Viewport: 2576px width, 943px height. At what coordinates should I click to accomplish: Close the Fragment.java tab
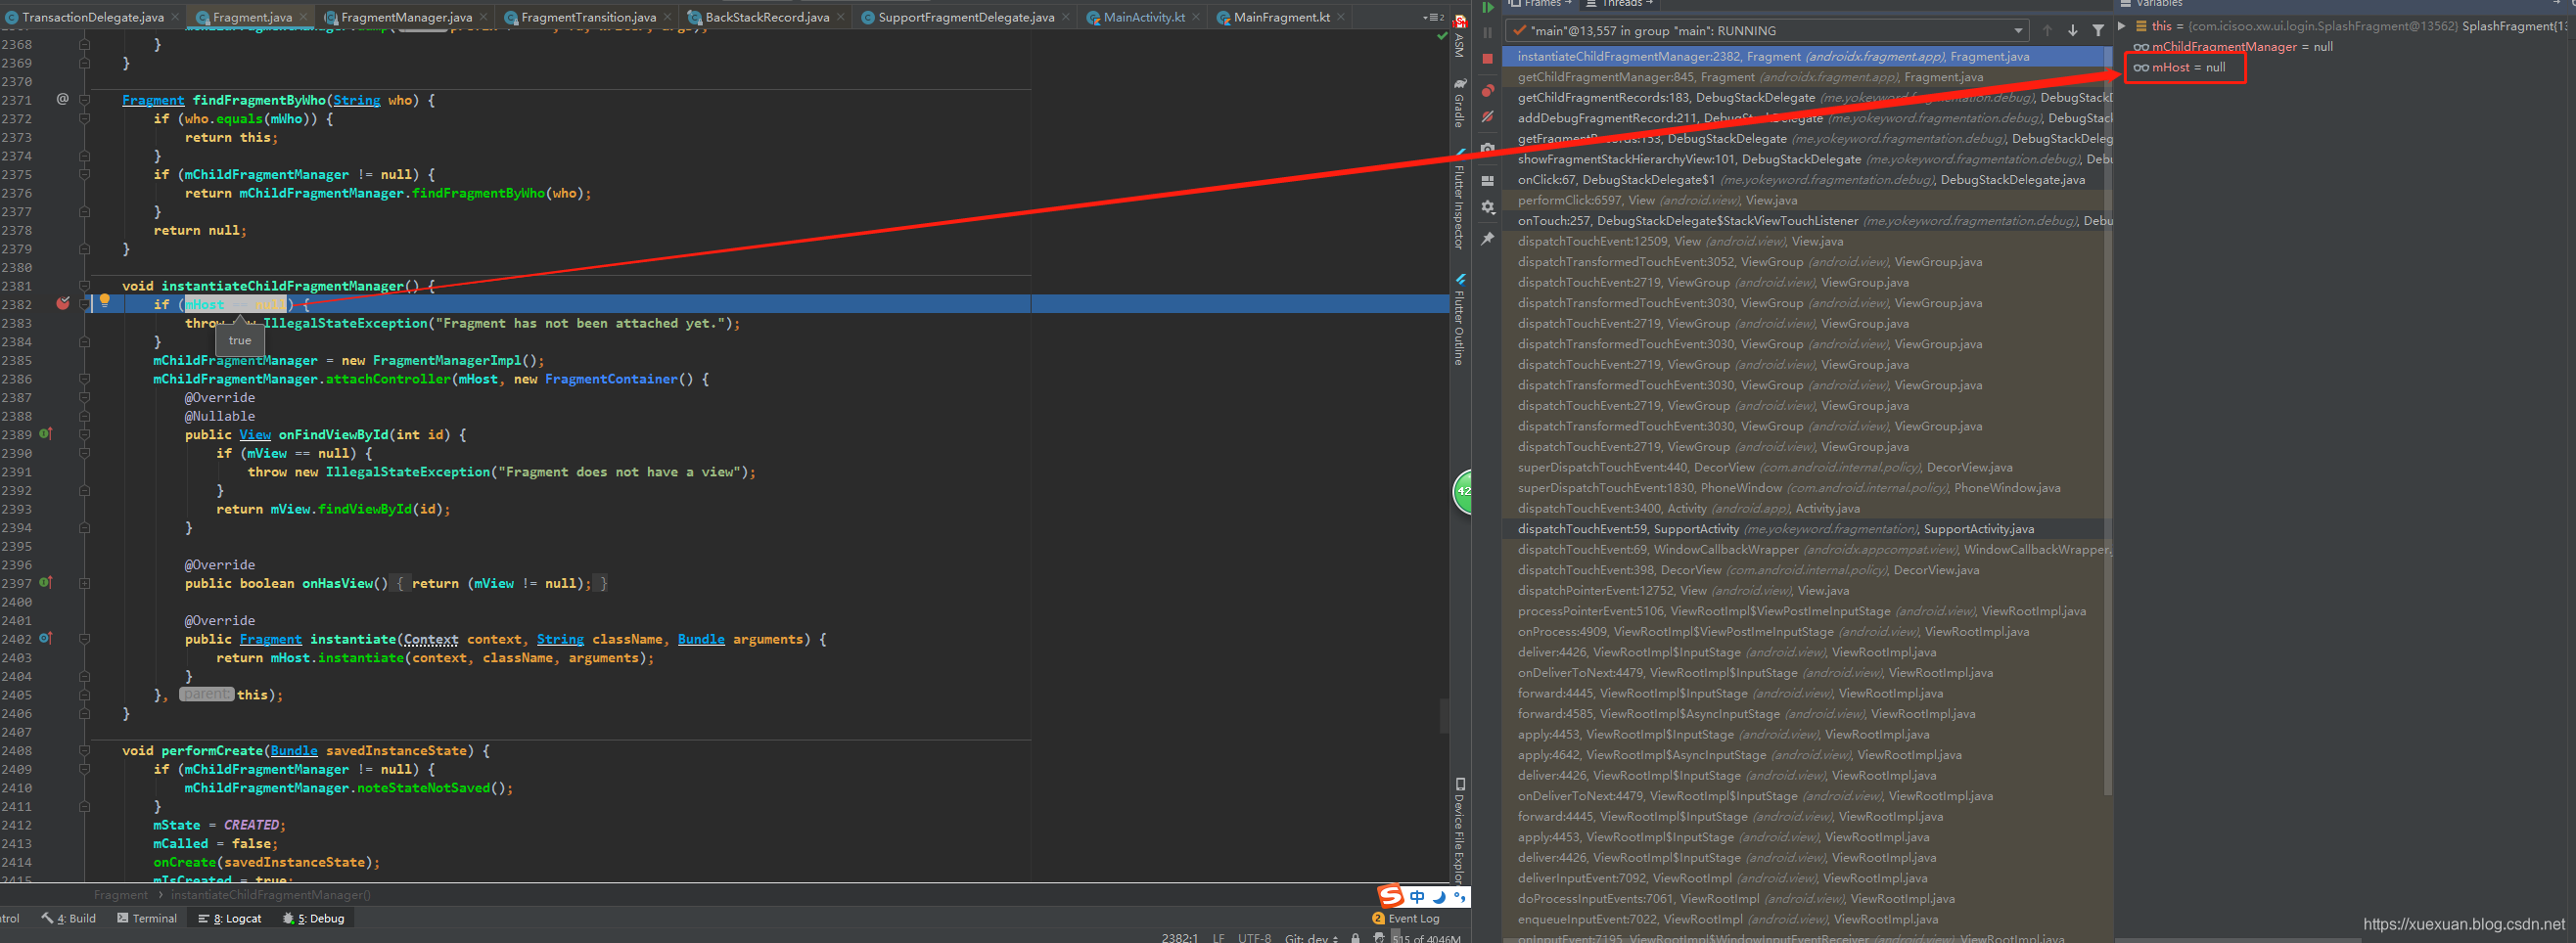tap(303, 17)
